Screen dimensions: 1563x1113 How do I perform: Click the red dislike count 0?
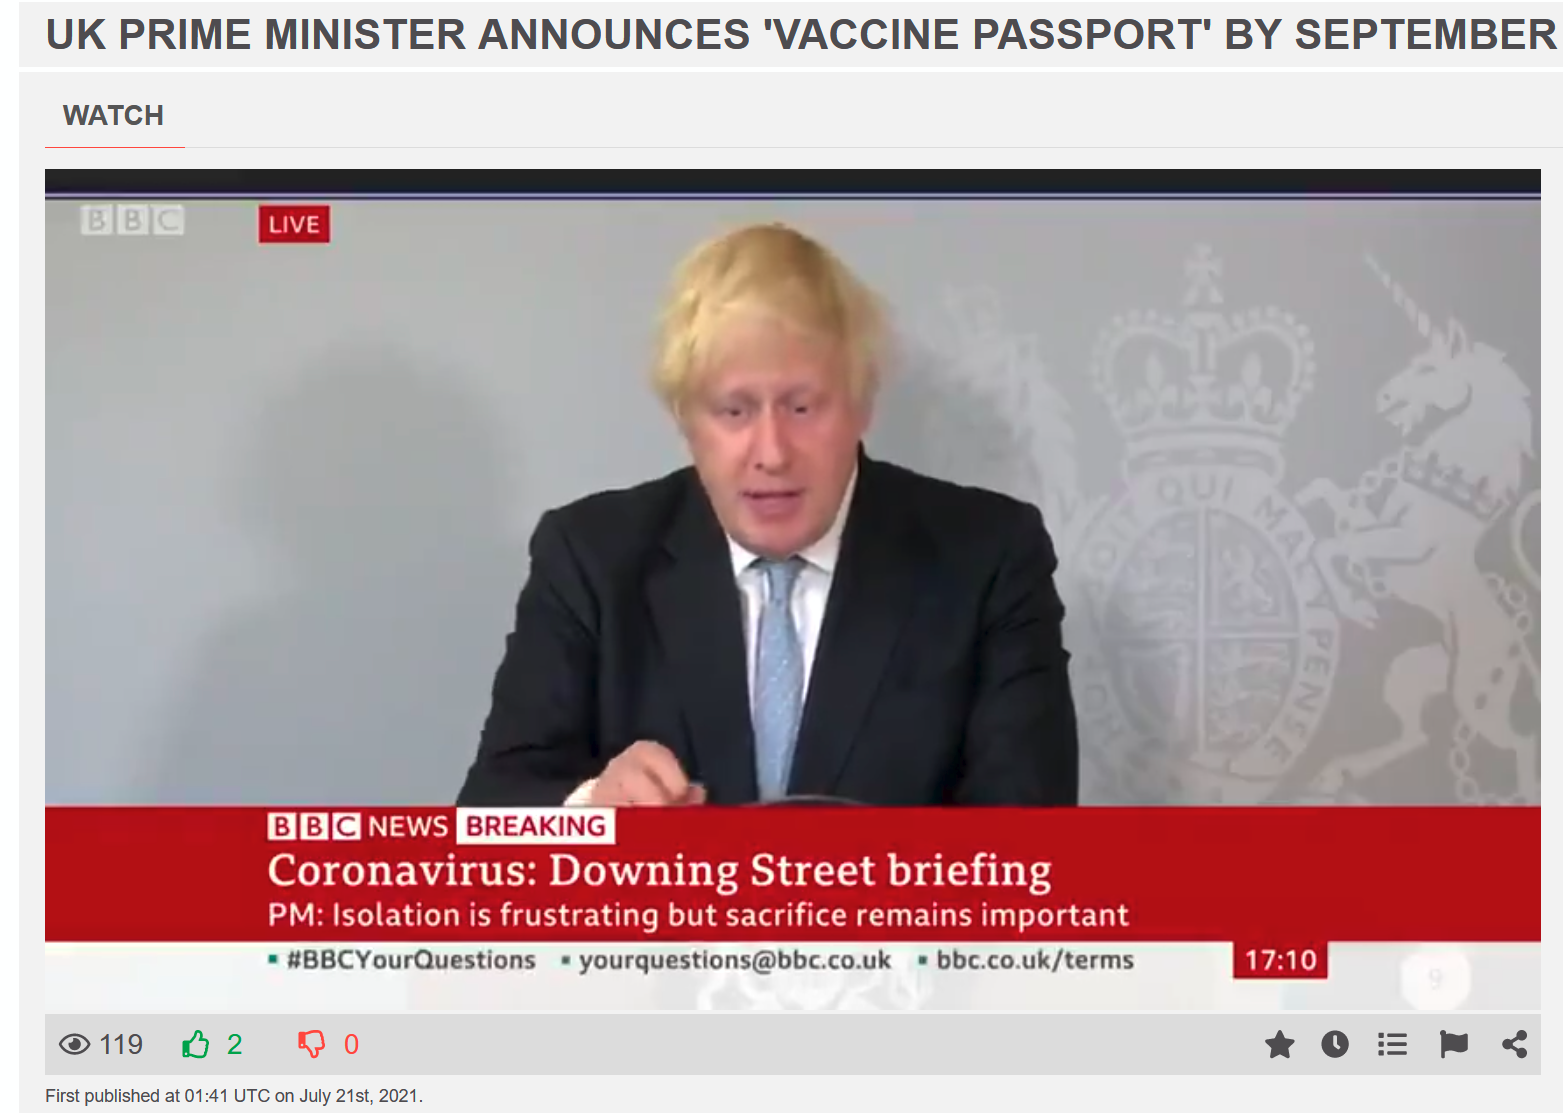[351, 1045]
